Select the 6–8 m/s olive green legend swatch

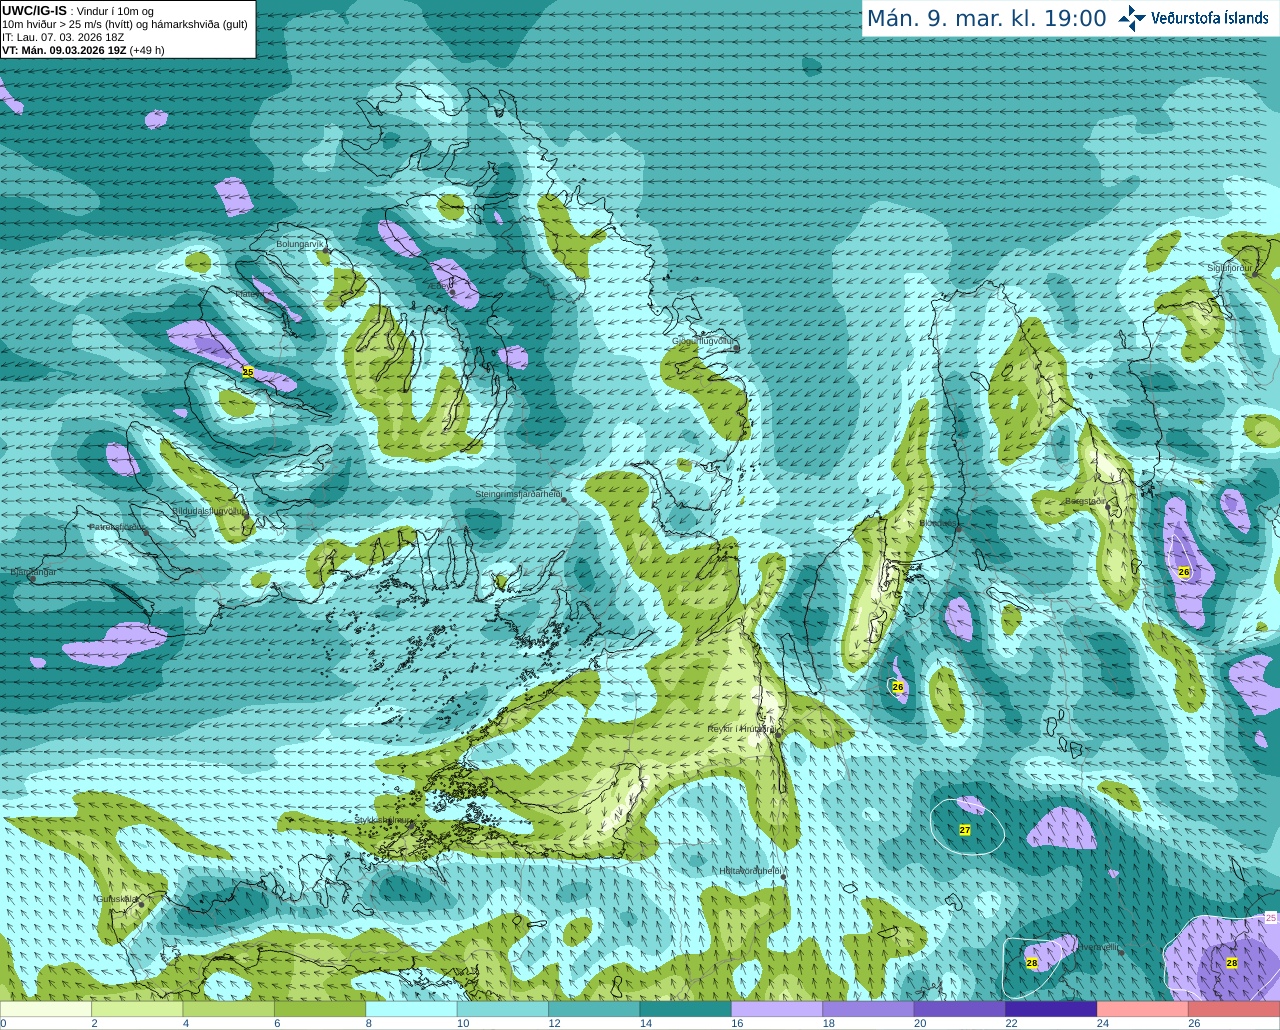(x=320, y=1009)
